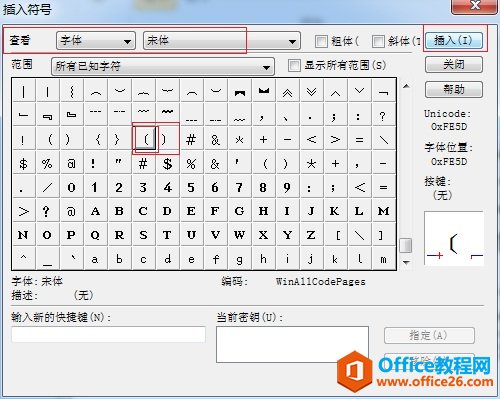The height and width of the screenshot is (399, 500).
Task: Select the bold question mark symbol cell
Action: [47, 211]
